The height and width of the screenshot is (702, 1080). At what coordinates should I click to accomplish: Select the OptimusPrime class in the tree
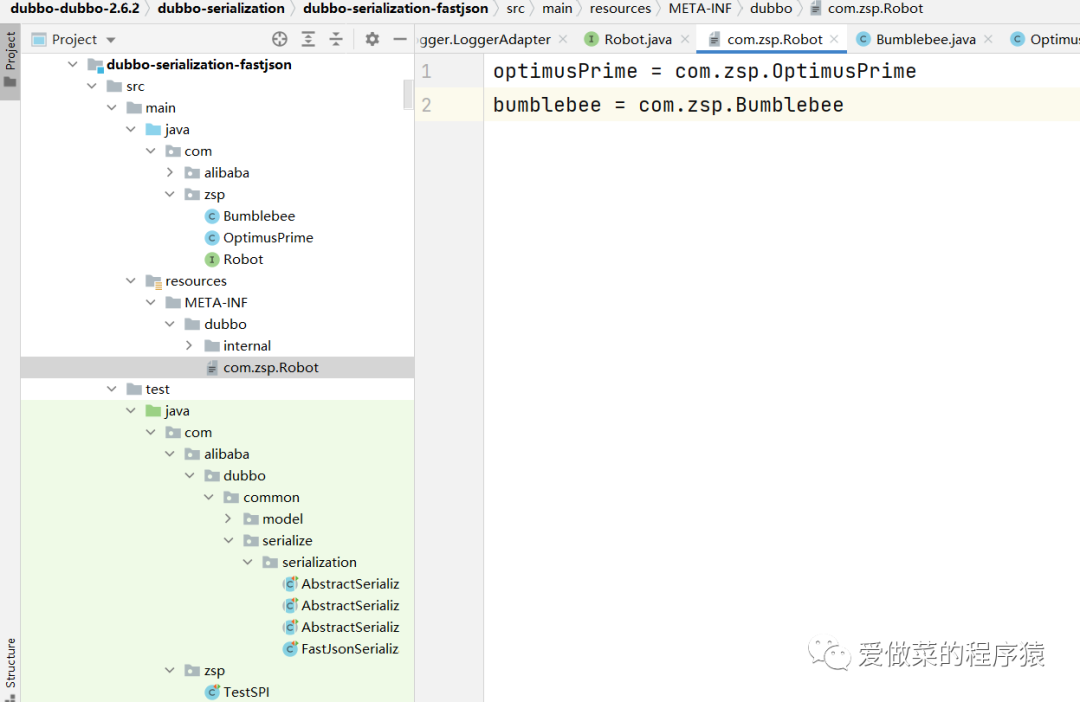click(268, 238)
